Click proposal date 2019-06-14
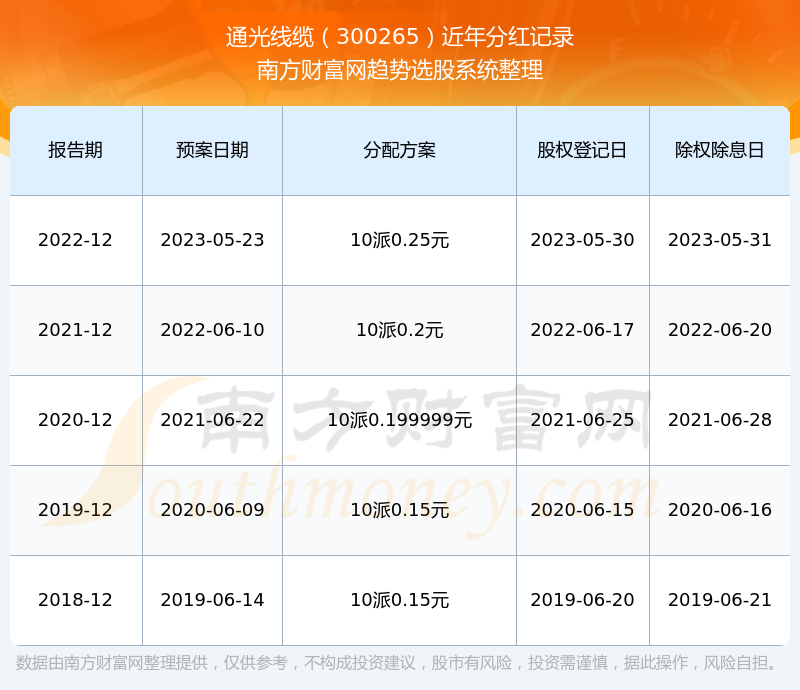The width and height of the screenshot is (800, 690). tap(212, 600)
